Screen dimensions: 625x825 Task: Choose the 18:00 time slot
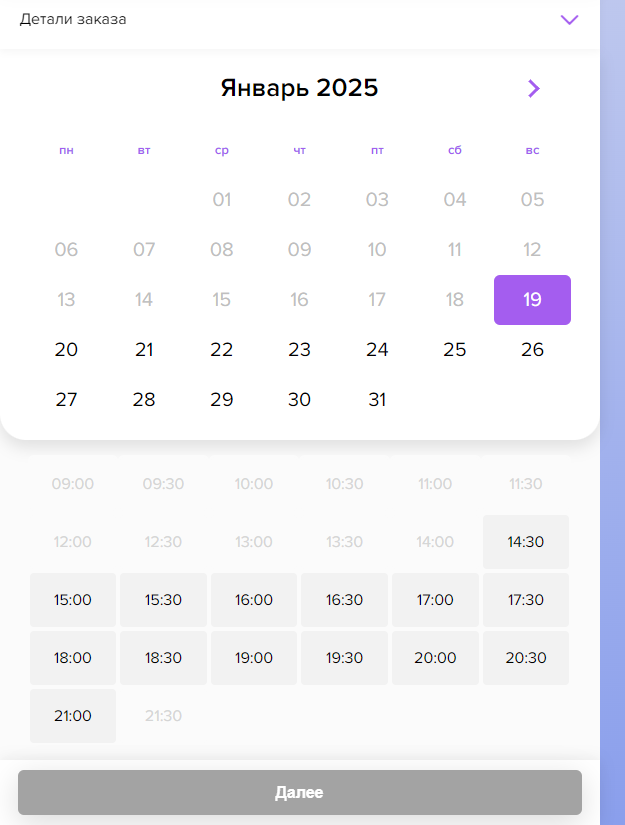pos(73,658)
